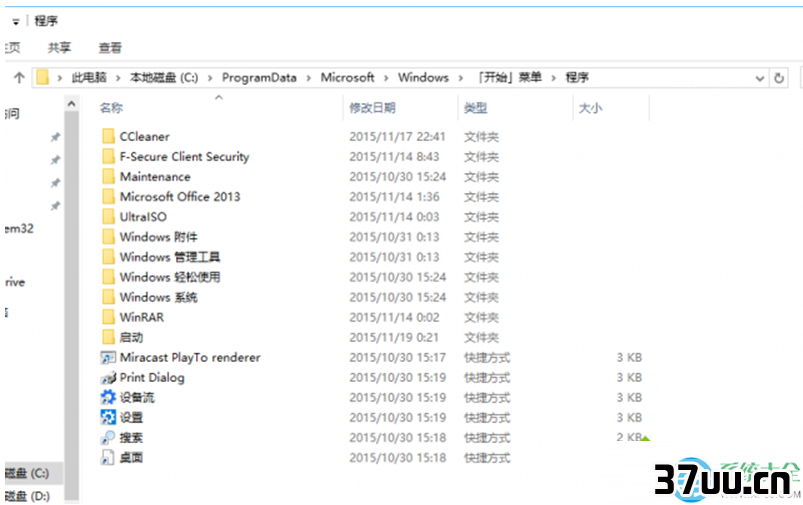Sort by the 大小 column header
803x505 pixels.
click(x=590, y=108)
